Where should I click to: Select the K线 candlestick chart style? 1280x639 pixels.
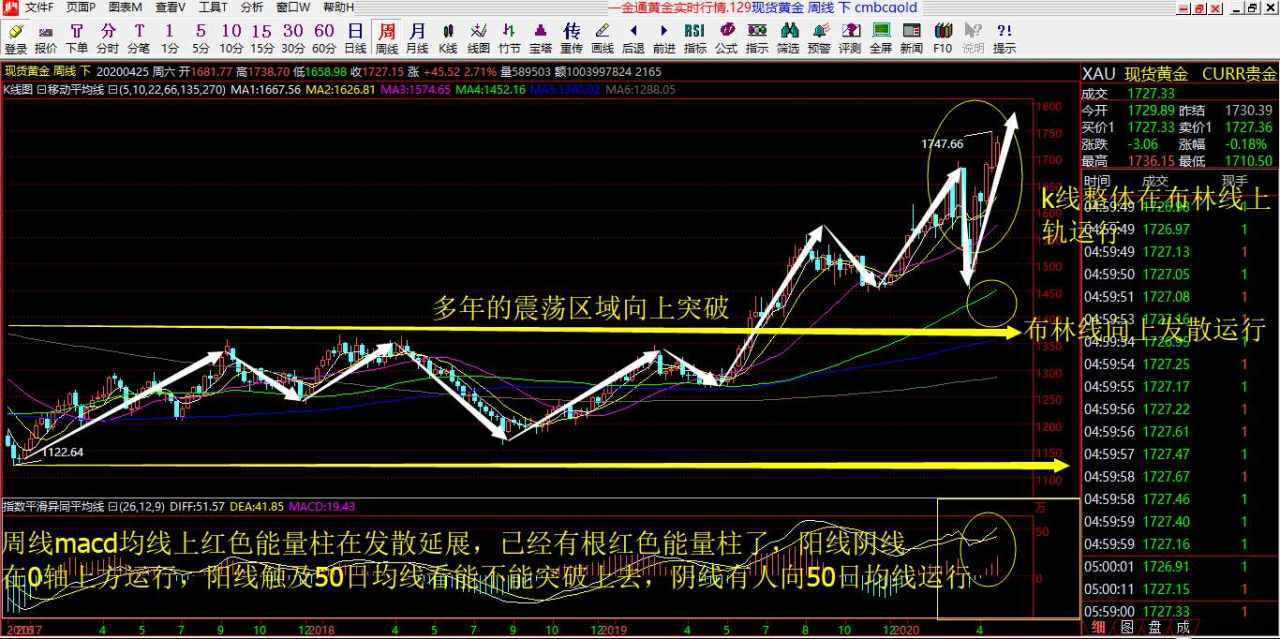(x=448, y=38)
